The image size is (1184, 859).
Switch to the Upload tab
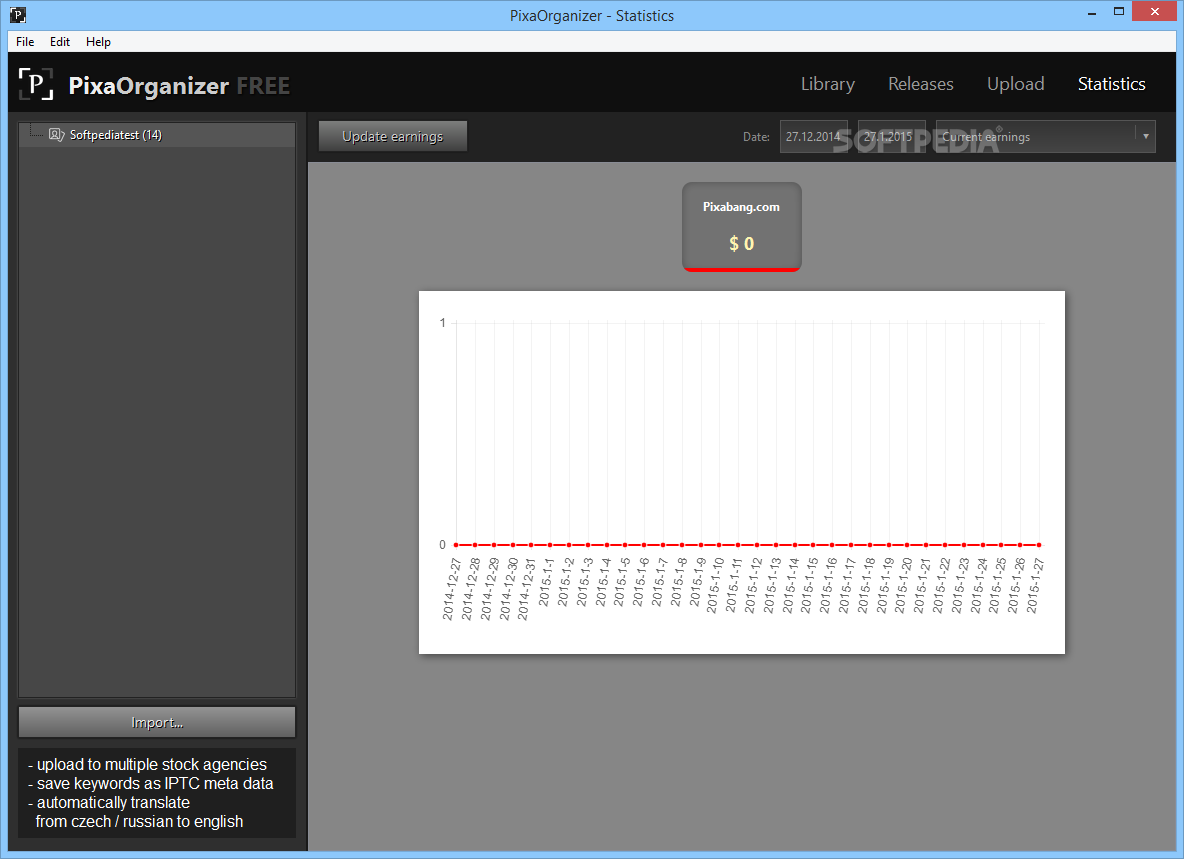pyautogui.click(x=1016, y=84)
